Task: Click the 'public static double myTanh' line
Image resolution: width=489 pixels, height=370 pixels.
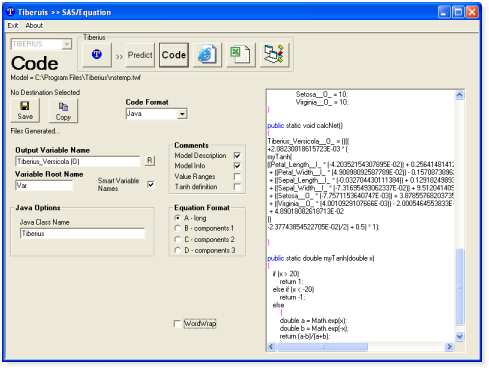Action: (x=321, y=258)
